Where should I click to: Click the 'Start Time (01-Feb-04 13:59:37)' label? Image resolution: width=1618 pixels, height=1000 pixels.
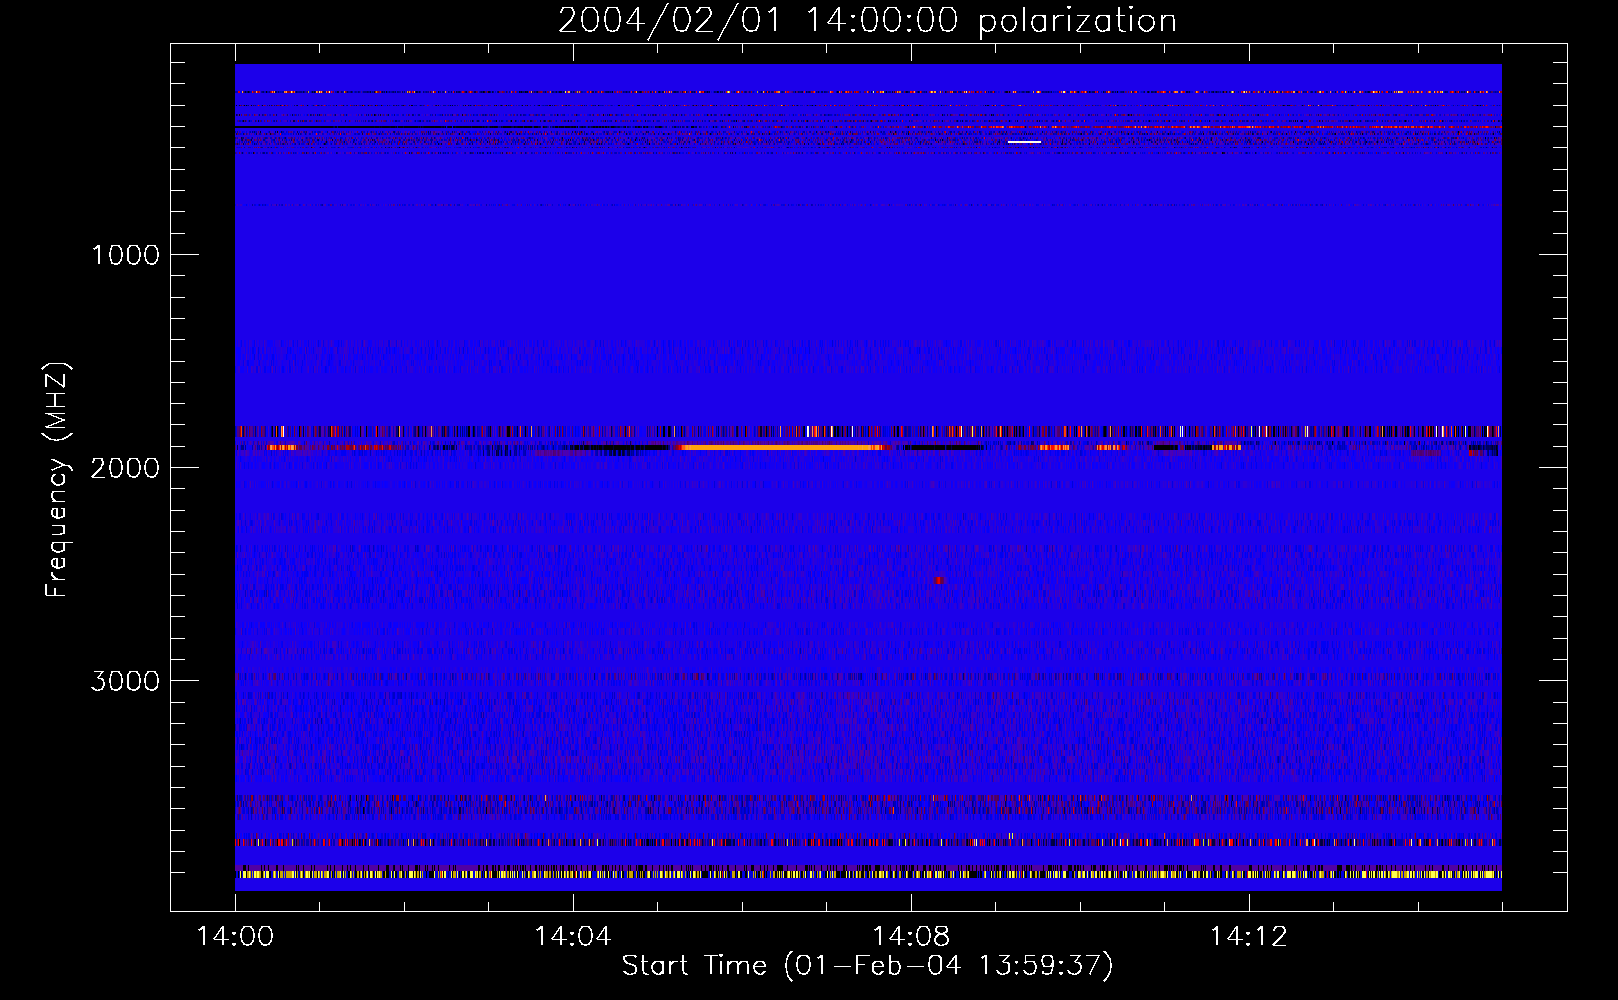pyautogui.click(x=867, y=966)
